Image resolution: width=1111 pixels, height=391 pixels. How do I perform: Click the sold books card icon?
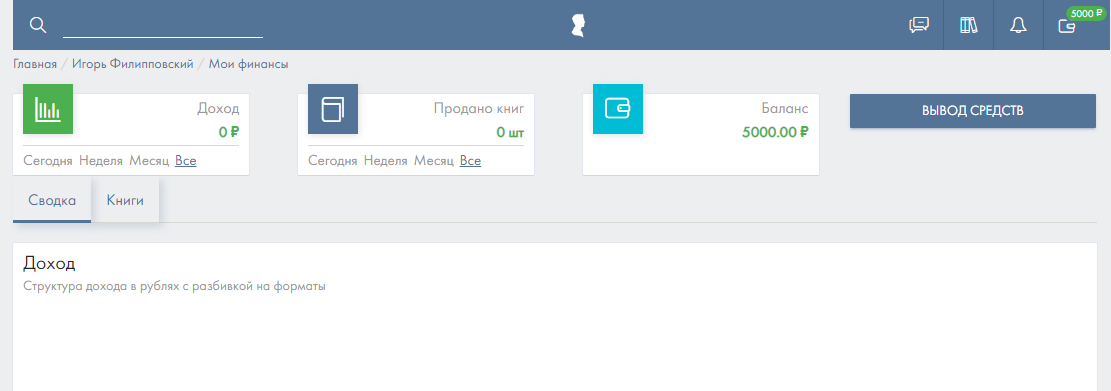click(333, 109)
